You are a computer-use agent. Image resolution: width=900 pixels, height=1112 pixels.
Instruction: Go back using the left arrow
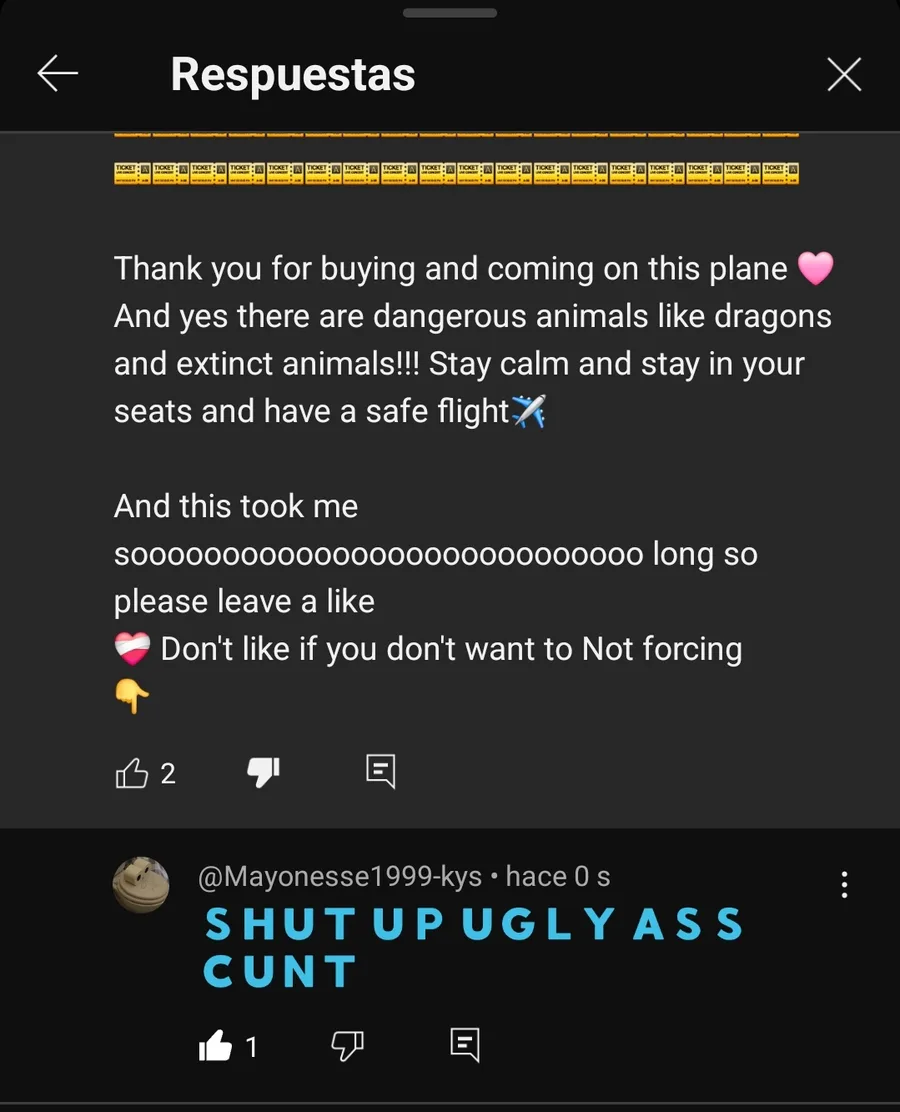[57, 74]
